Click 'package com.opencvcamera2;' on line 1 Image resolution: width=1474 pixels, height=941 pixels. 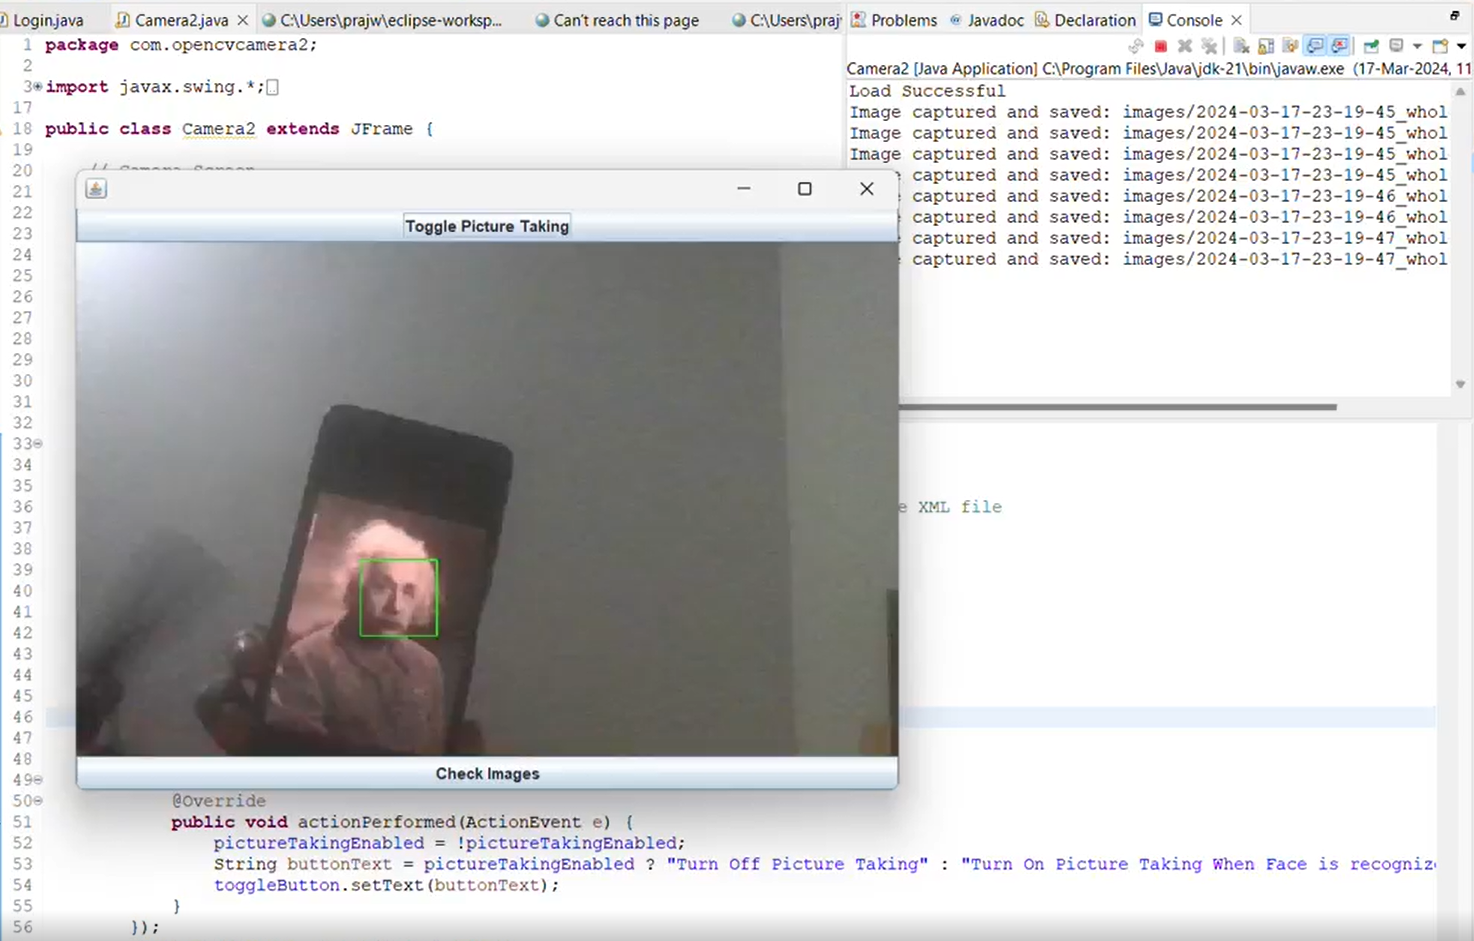(x=181, y=45)
